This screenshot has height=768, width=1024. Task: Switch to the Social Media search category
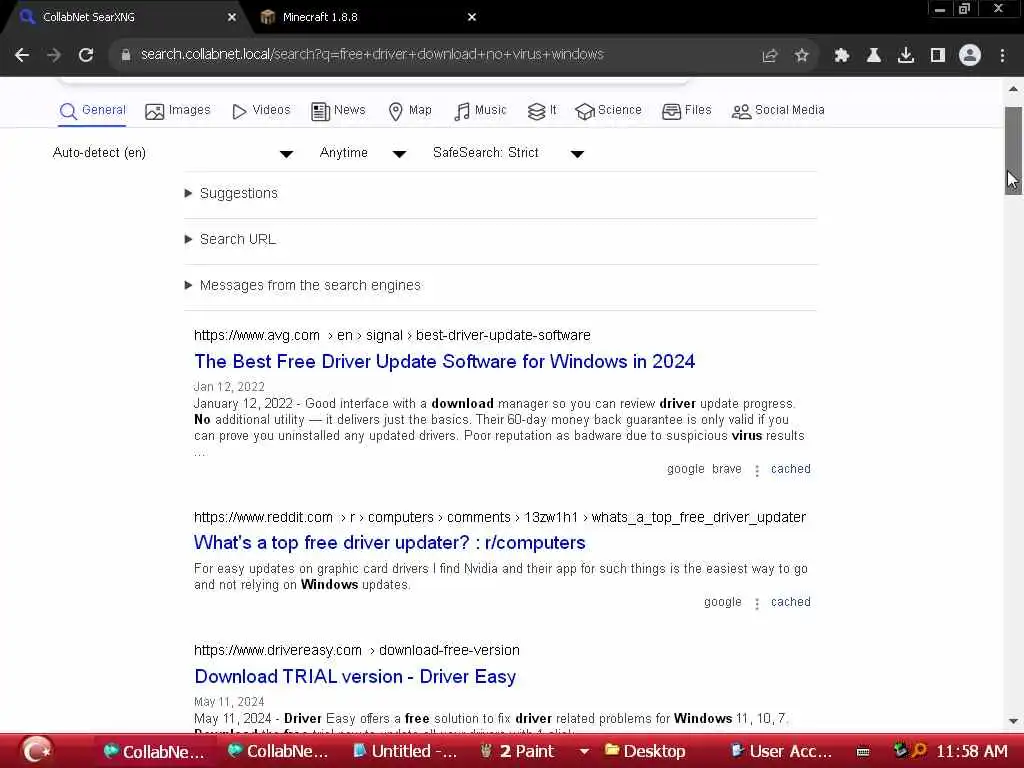[778, 110]
